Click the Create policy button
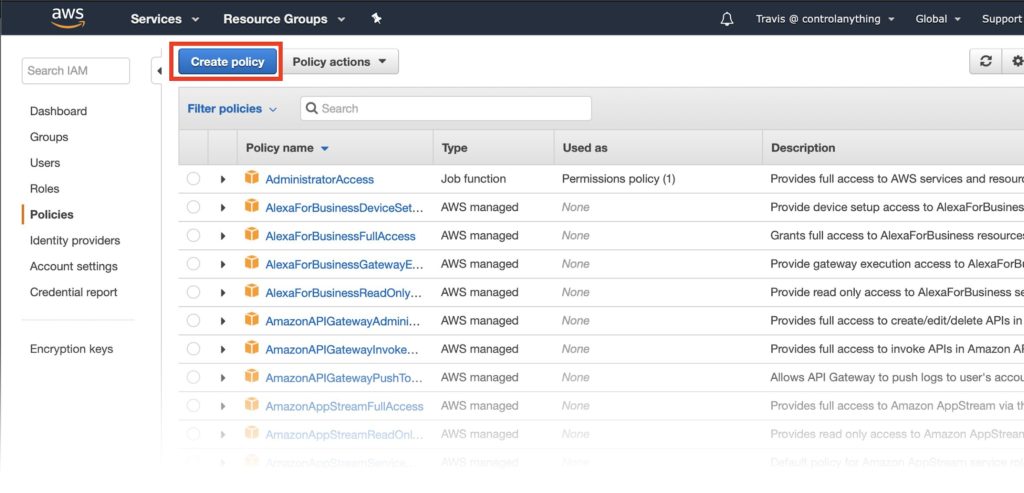This screenshot has height=493, width=1024. coord(227,61)
